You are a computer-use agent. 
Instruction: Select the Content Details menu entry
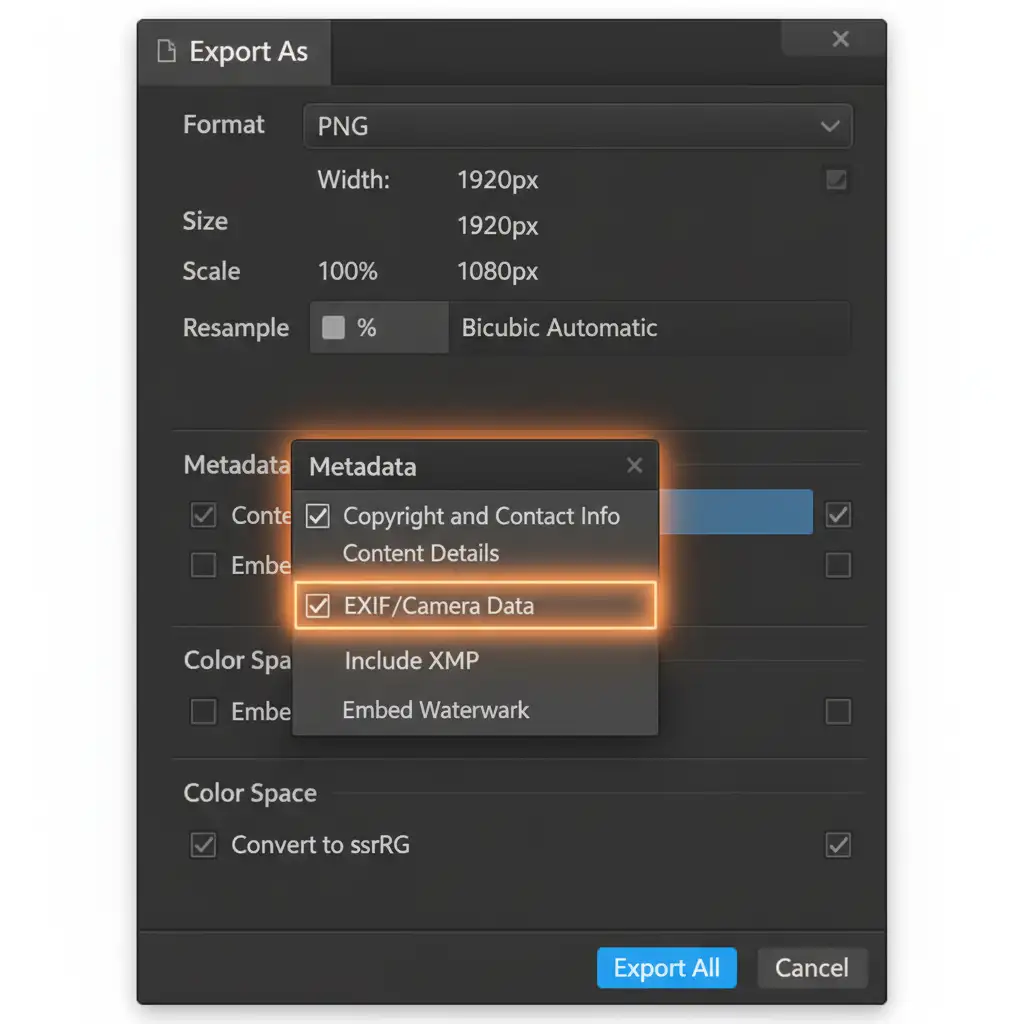[x=420, y=553]
